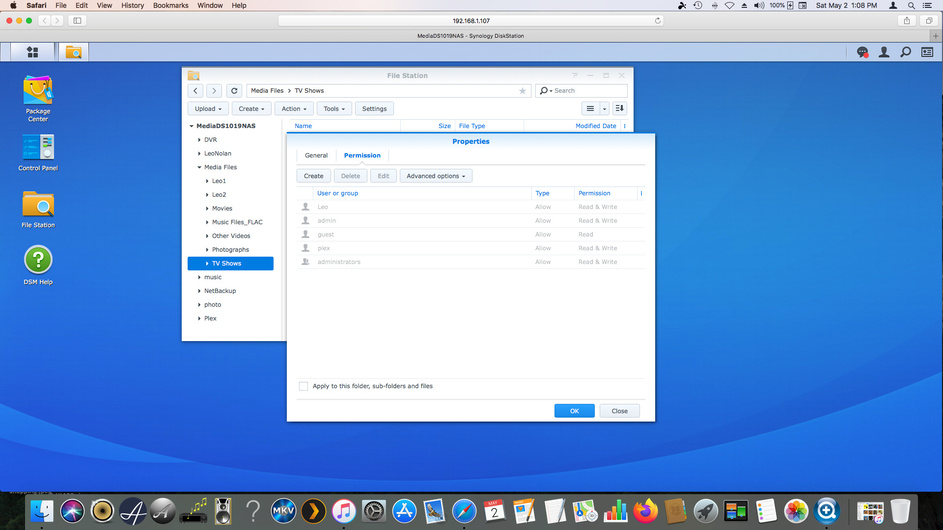943x530 pixels.
Task: Open Safari History menu
Action: point(132,5)
